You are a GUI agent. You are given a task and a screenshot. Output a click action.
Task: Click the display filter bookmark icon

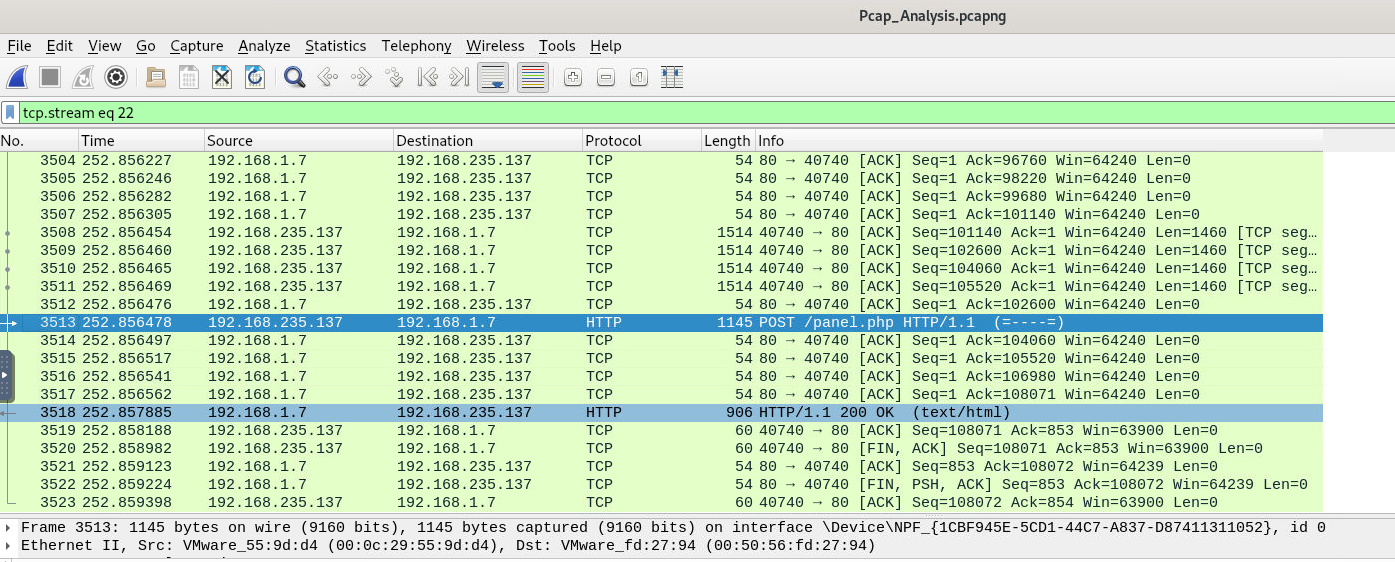10,113
